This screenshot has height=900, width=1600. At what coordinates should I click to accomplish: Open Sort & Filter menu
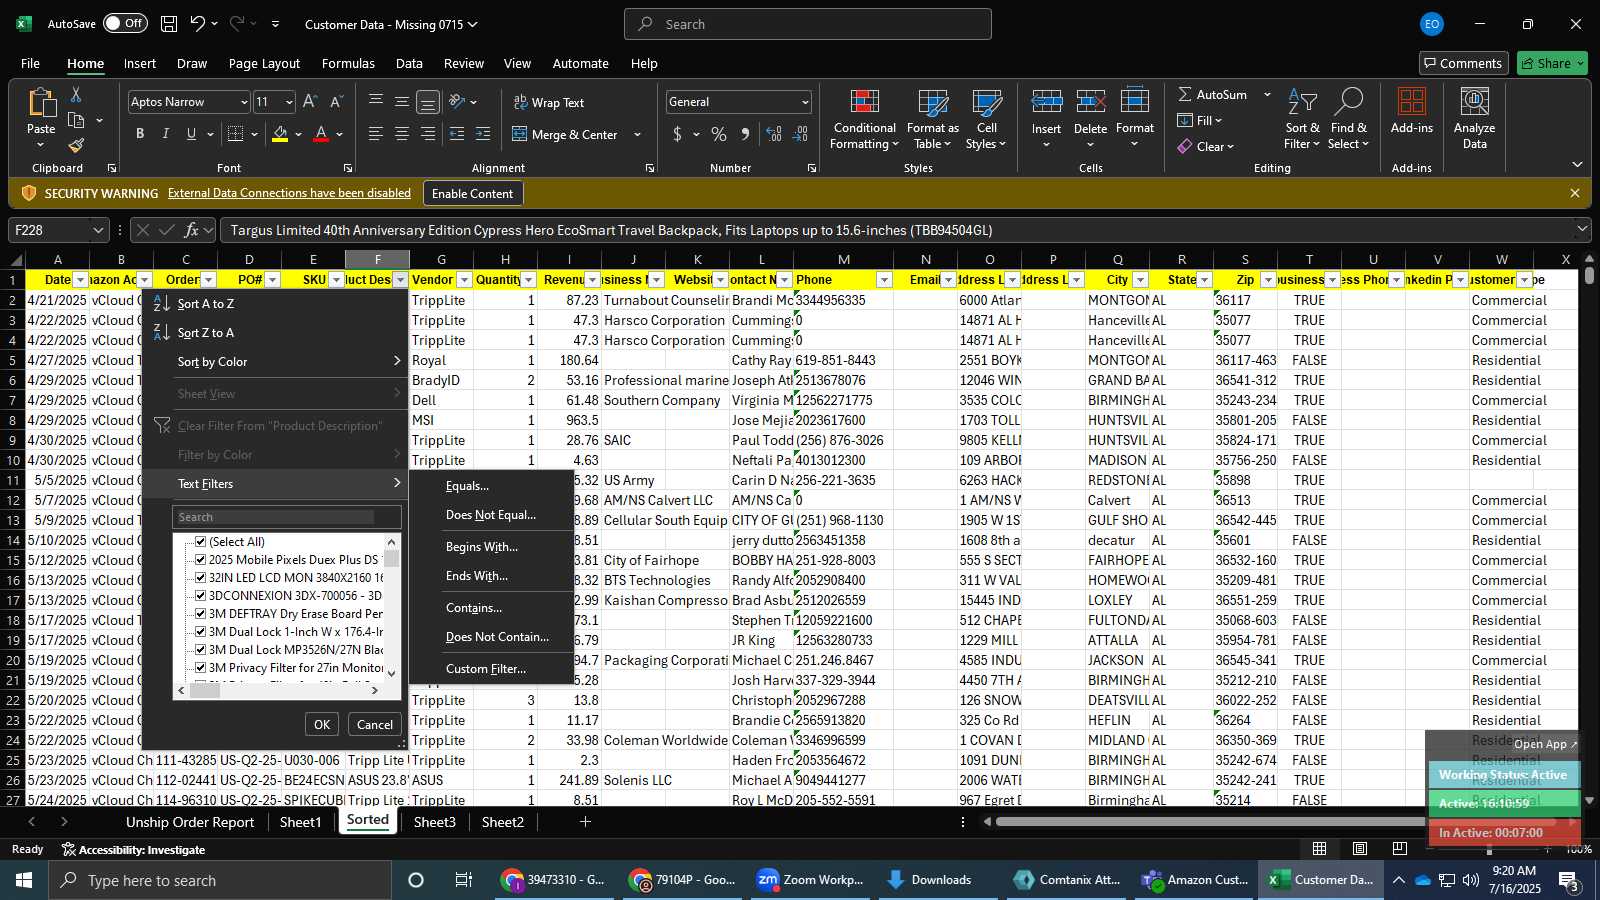(1302, 120)
